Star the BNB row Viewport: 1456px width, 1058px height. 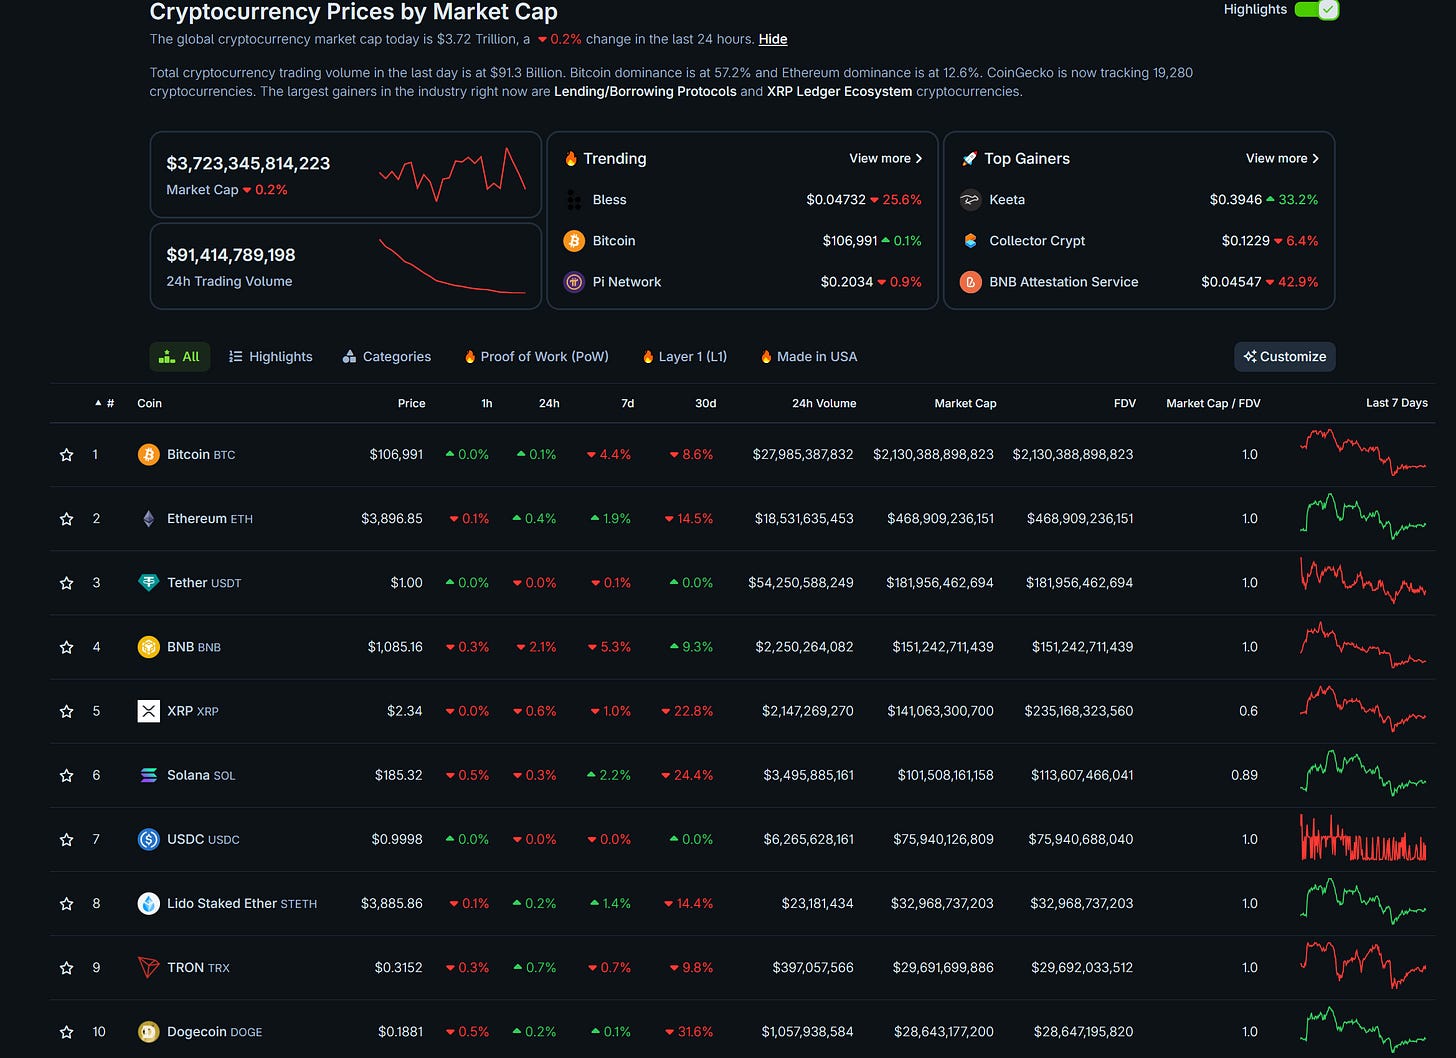[67, 647]
